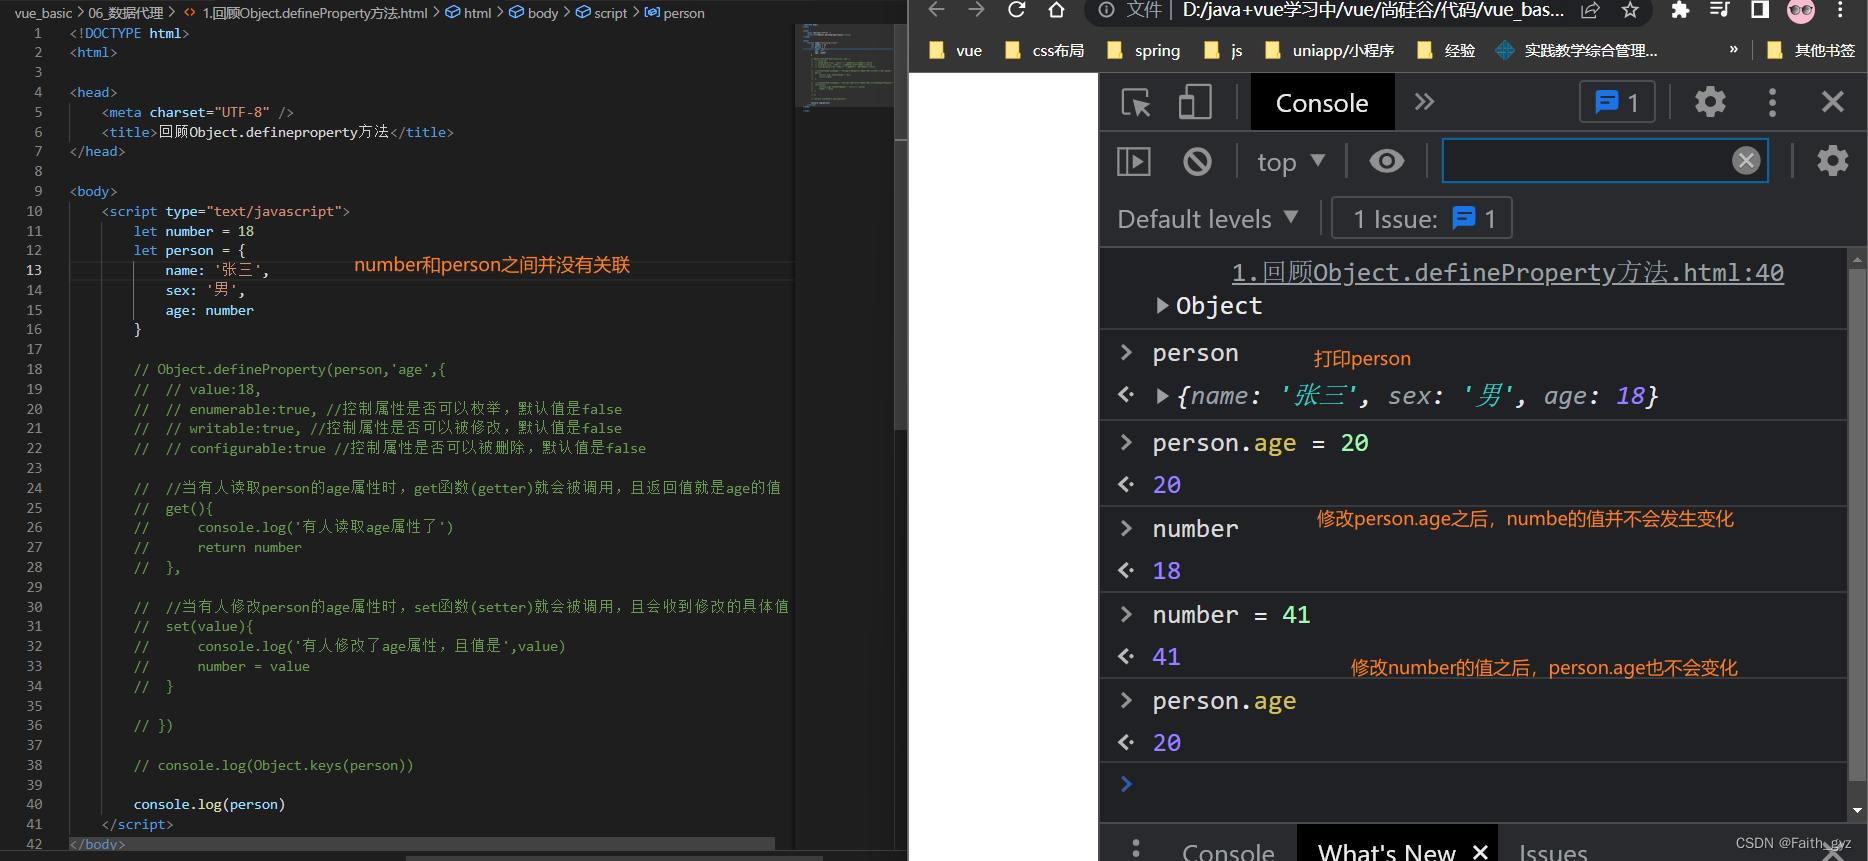
Task: Open the DevTools three-dot customize menu
Action: (x=1772, y=102)
